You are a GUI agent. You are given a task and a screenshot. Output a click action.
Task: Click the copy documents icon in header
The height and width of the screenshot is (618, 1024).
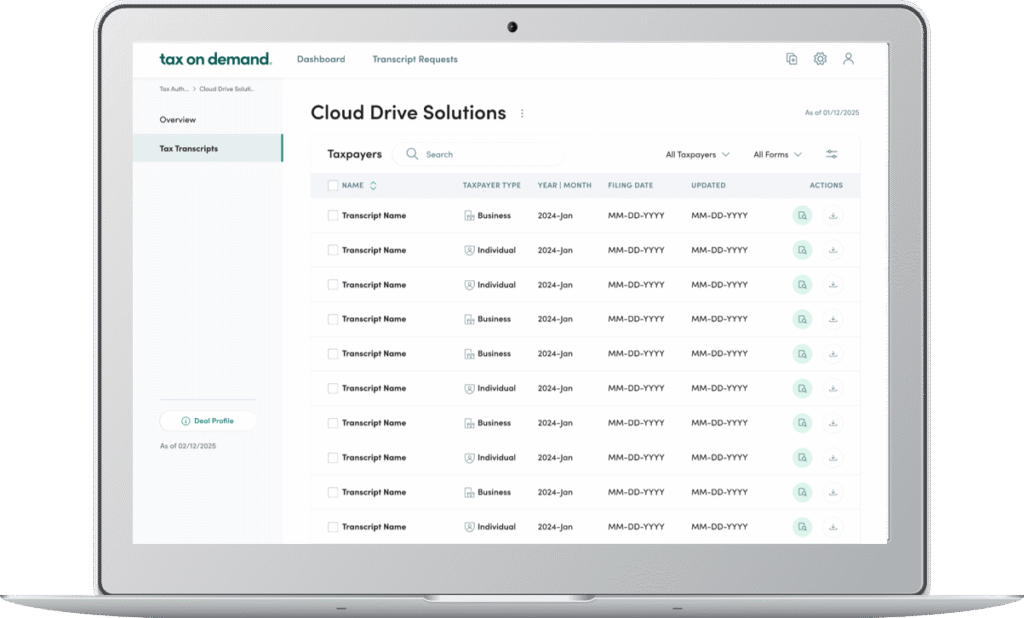[791, 59]
